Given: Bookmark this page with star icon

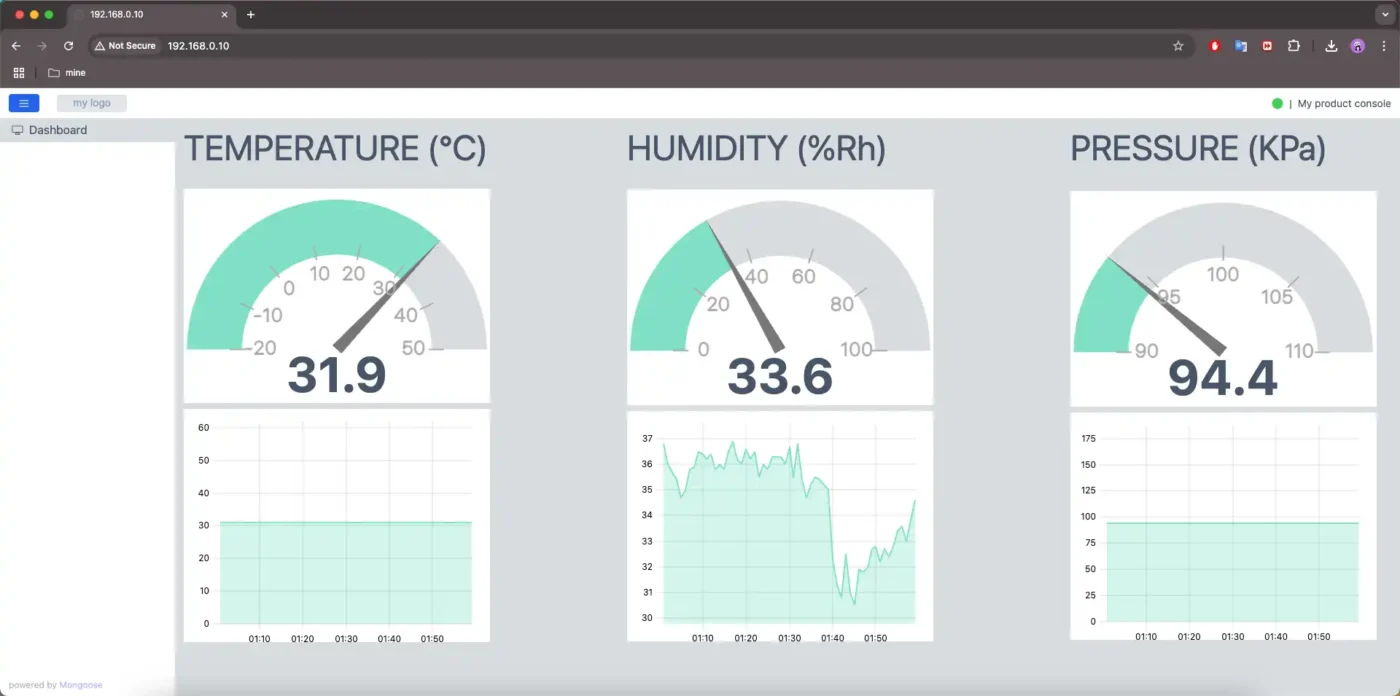Looking at the screenshot, I should pyautogui.click(x=1178, y=46).
